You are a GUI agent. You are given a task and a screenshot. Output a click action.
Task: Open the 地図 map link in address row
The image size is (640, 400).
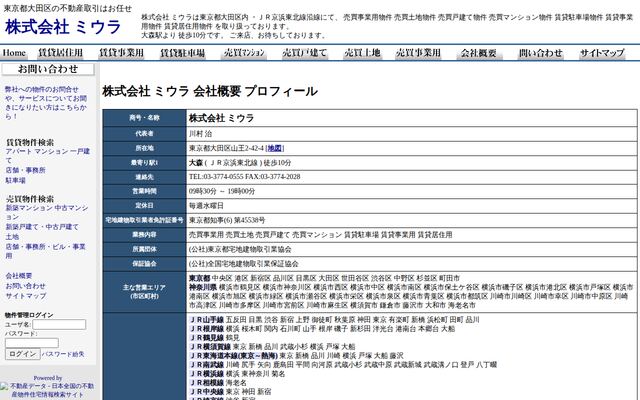[274, 148]
